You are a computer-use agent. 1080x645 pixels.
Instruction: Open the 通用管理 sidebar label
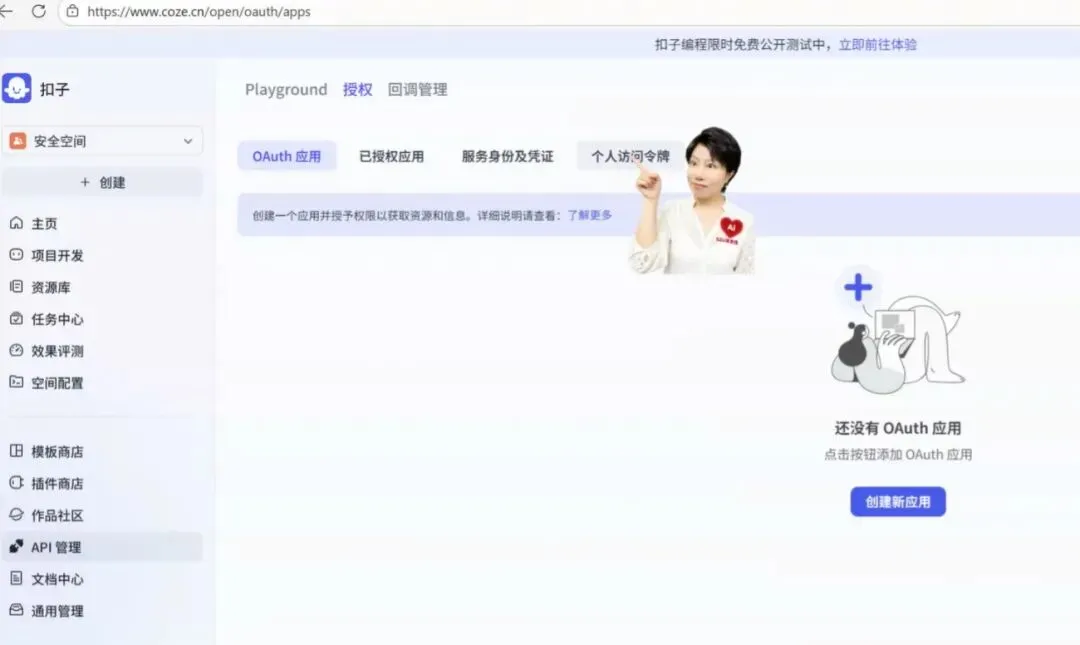click(x=57, y=611)
